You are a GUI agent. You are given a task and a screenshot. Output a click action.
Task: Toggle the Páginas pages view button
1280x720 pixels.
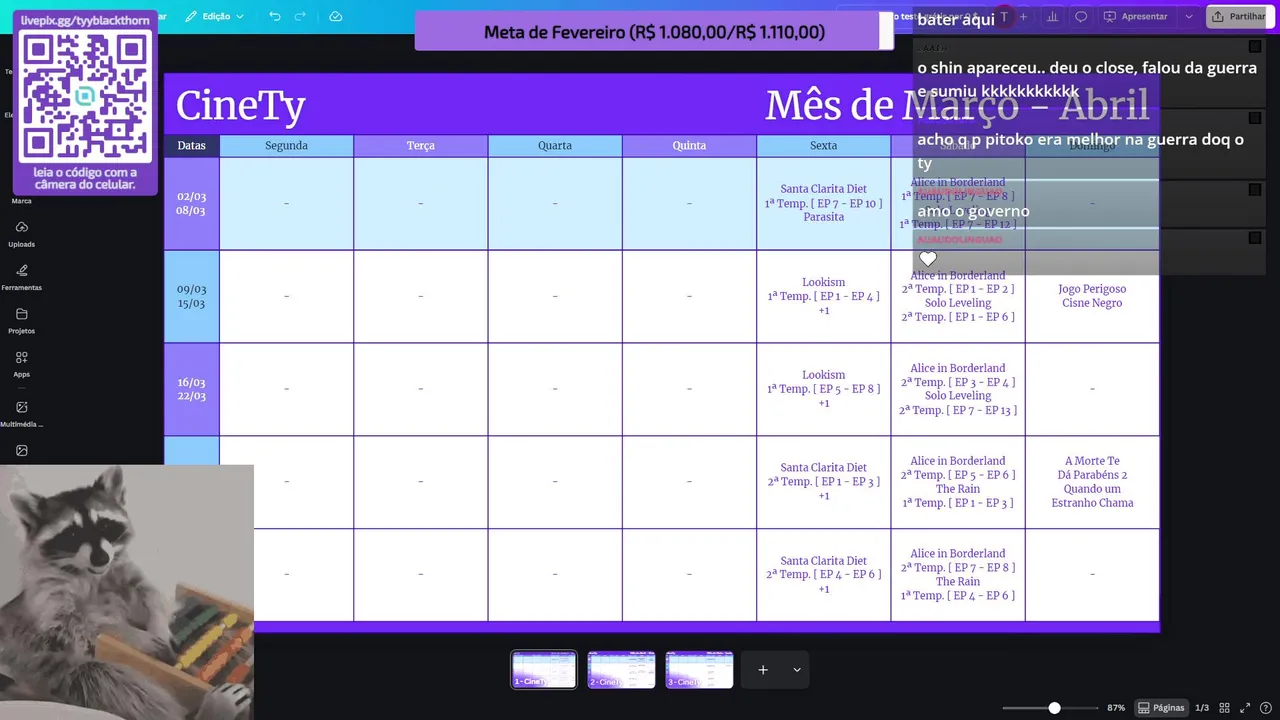1160,708
